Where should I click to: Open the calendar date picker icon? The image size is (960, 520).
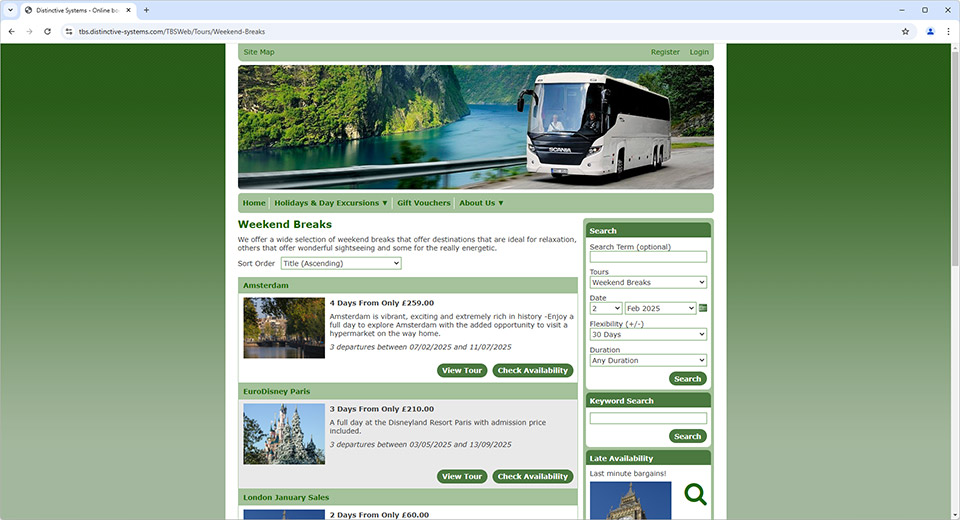click(x=703, y=308)
